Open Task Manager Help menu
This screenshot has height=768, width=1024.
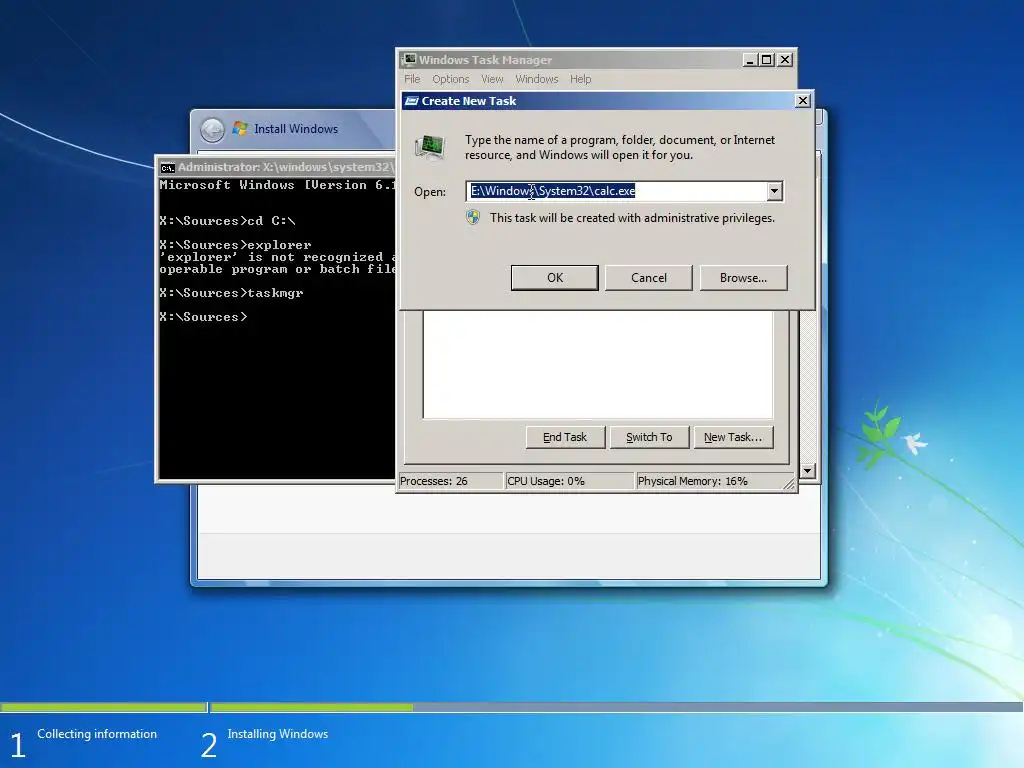point(581,79)
